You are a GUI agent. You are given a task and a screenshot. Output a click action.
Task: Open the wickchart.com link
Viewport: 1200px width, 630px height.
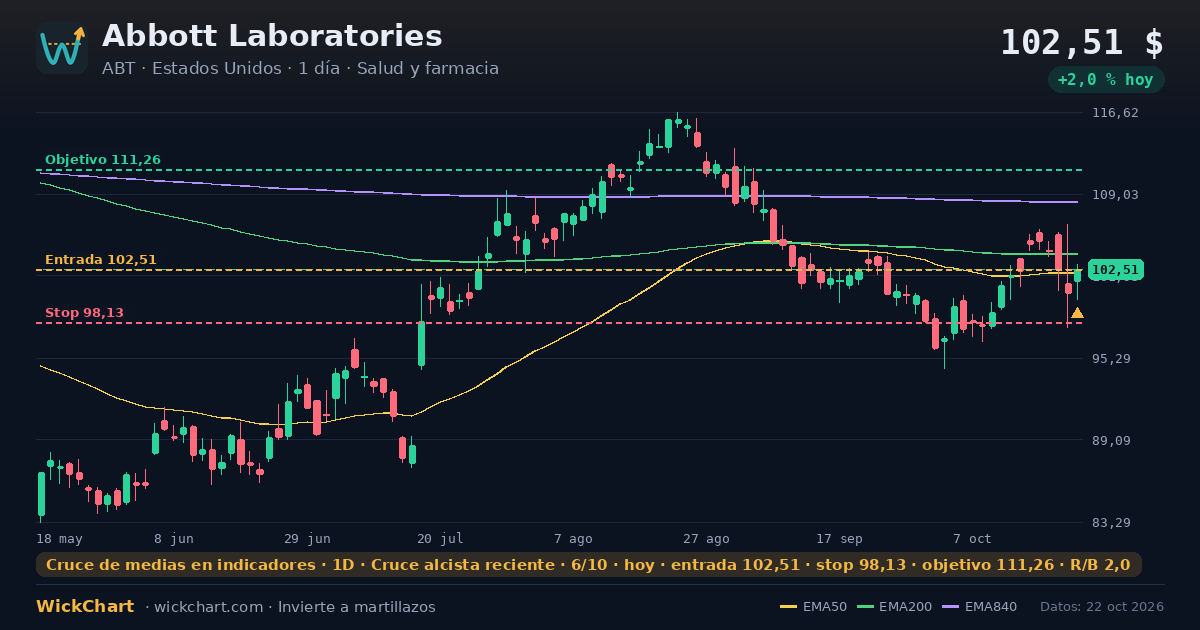pos(207,607)
